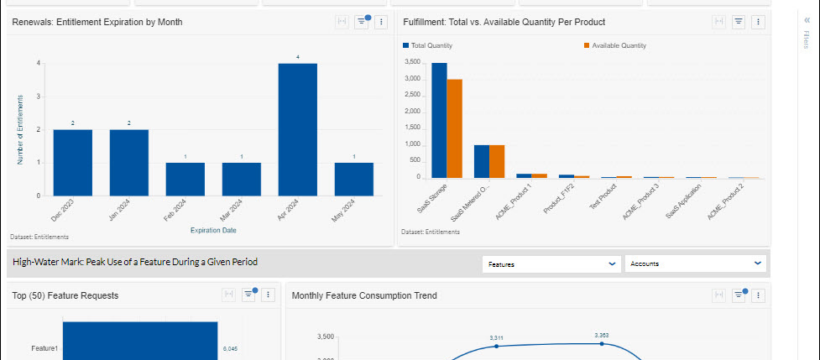Image resolution: width=820 pixels, height=360 pixels.
Task: Click 'Dataset: Entitlements' under Renewals chart
Action: point(39,237)
